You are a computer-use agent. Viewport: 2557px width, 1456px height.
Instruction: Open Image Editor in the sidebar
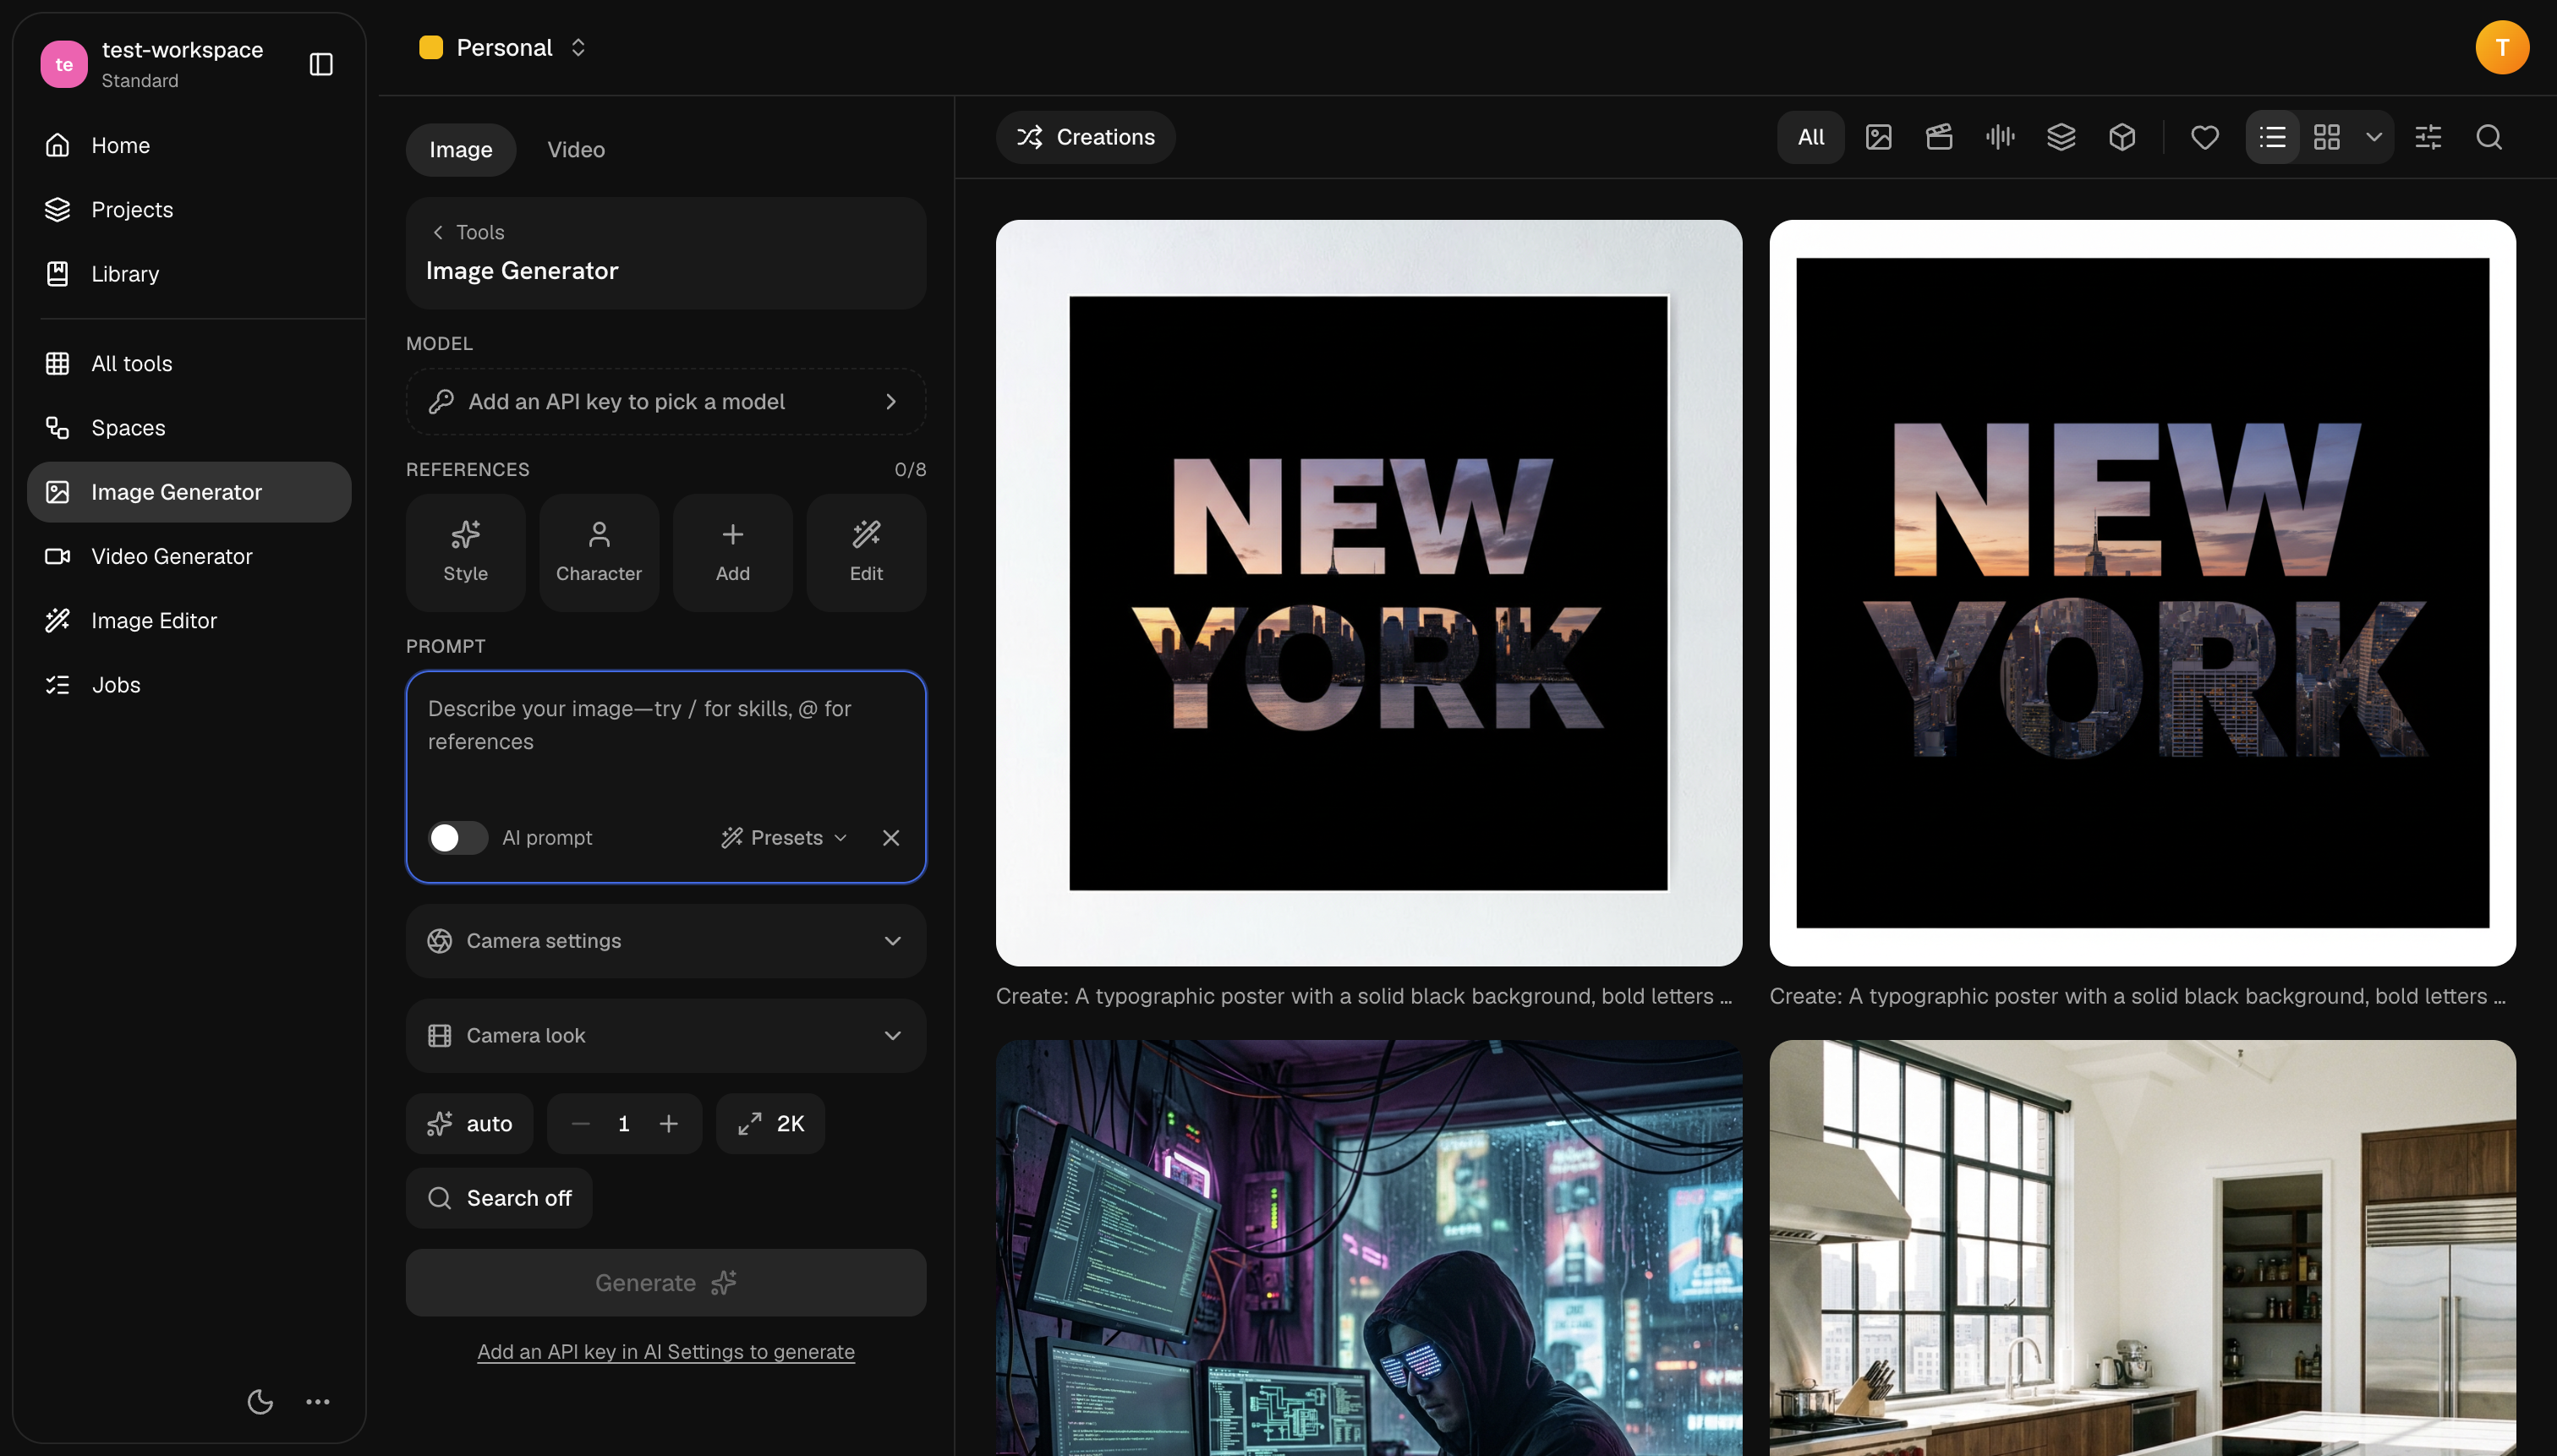[x=189, y=620]
